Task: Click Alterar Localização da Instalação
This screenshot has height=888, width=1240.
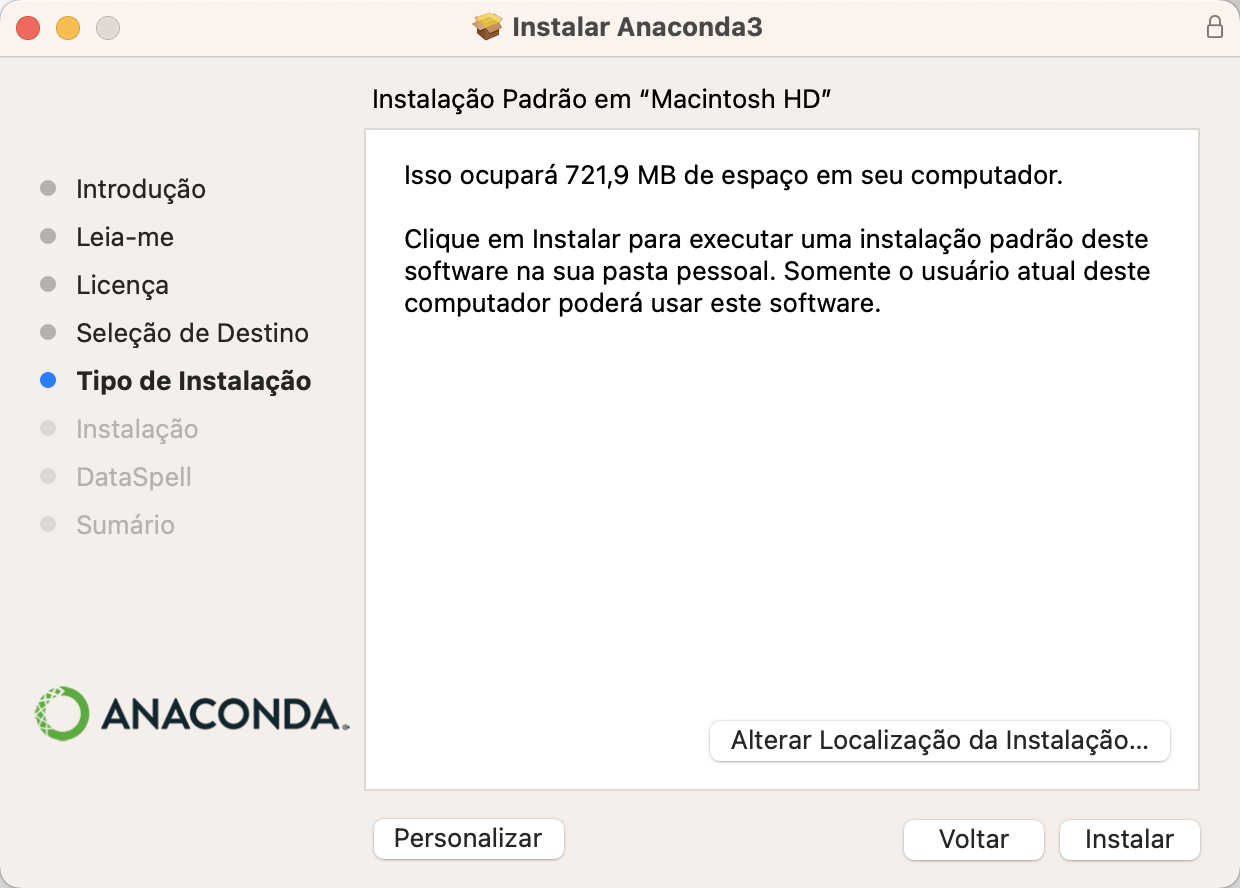Action: (x=939, y=740)
